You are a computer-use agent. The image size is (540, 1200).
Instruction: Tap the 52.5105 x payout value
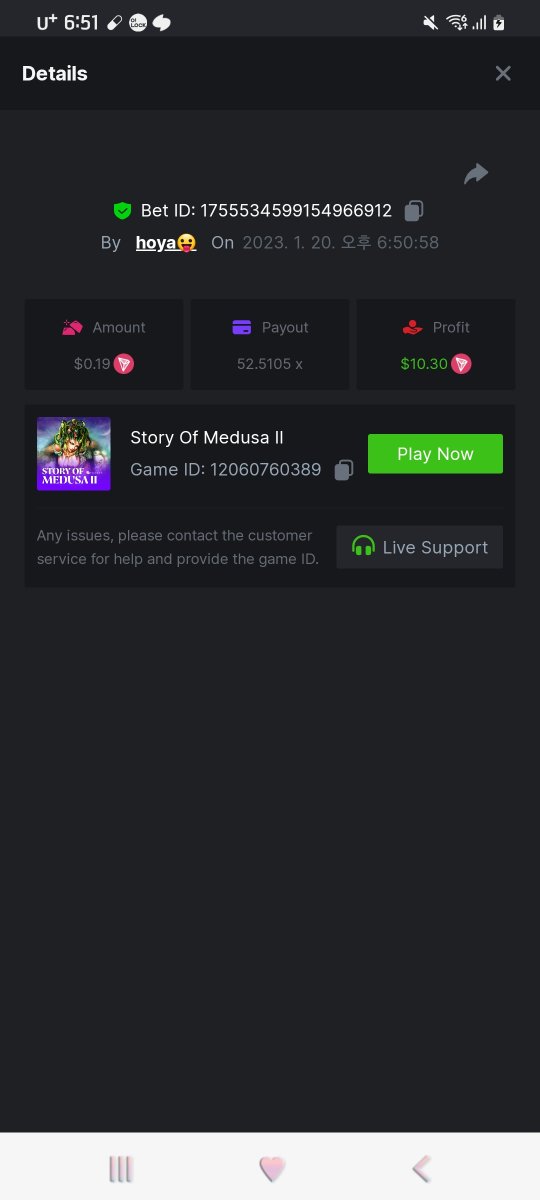[x=270, y=364]
